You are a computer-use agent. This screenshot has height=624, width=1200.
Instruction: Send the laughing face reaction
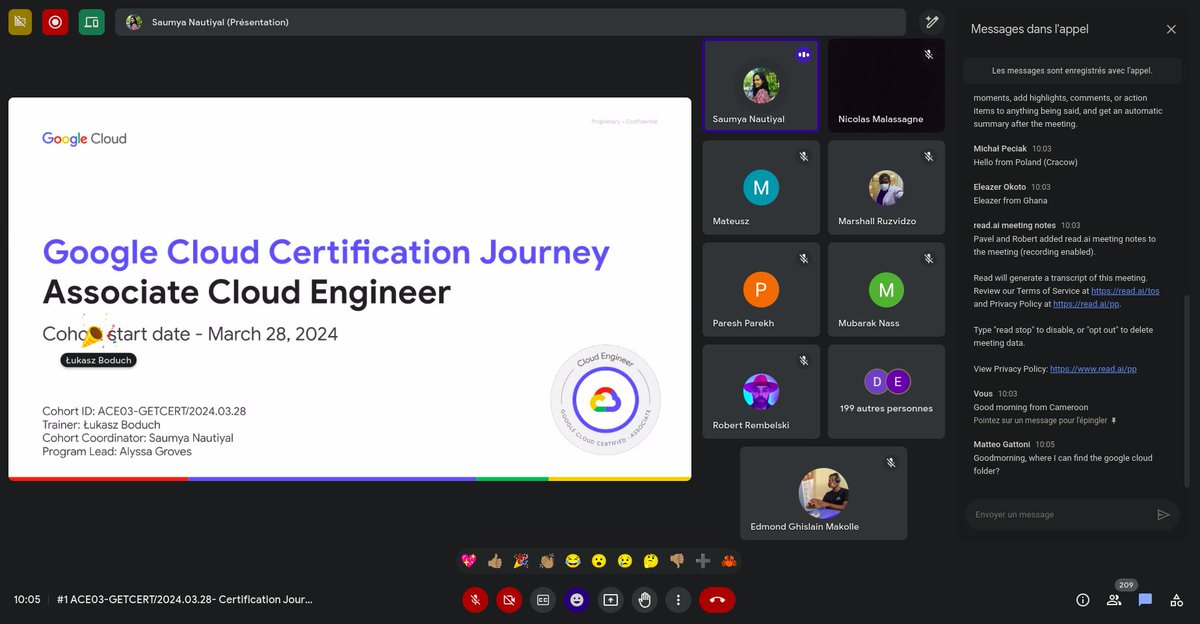point(573,561)
